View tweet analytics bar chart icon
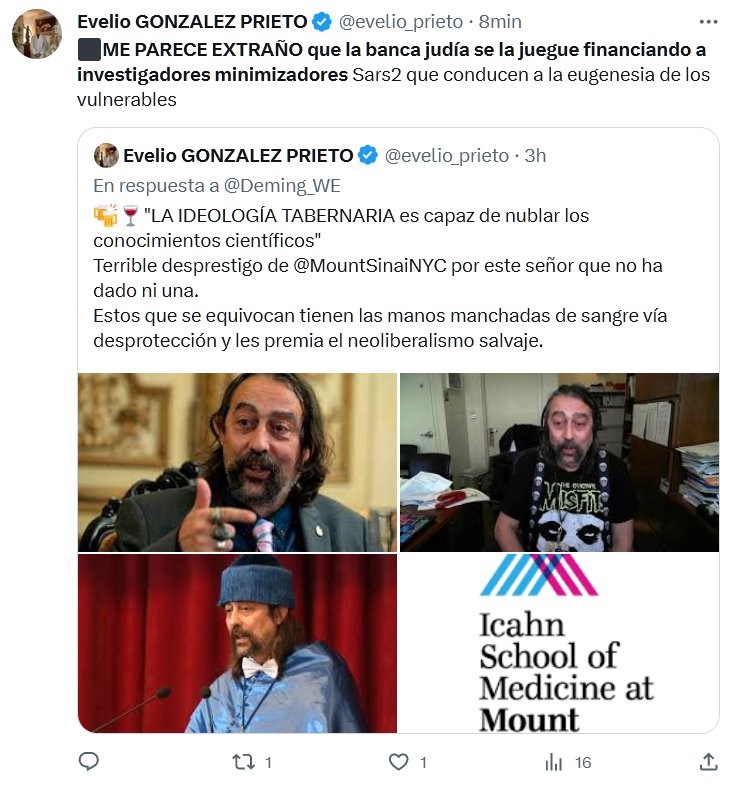 coord(553,762)
